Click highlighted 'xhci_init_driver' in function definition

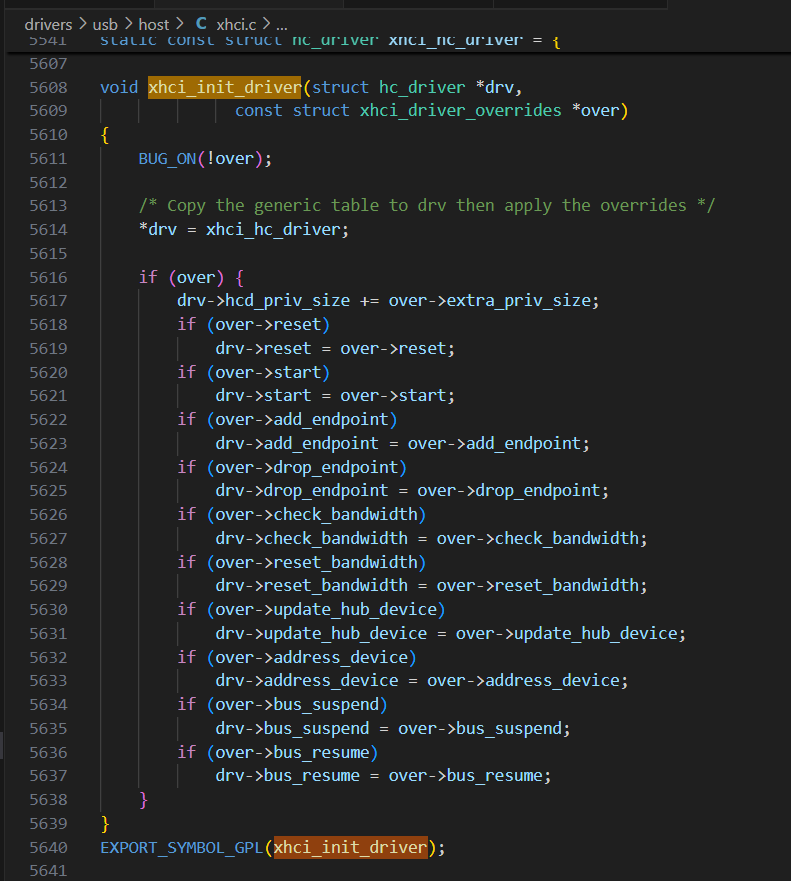pyautogui.click(x=225, y=88)
